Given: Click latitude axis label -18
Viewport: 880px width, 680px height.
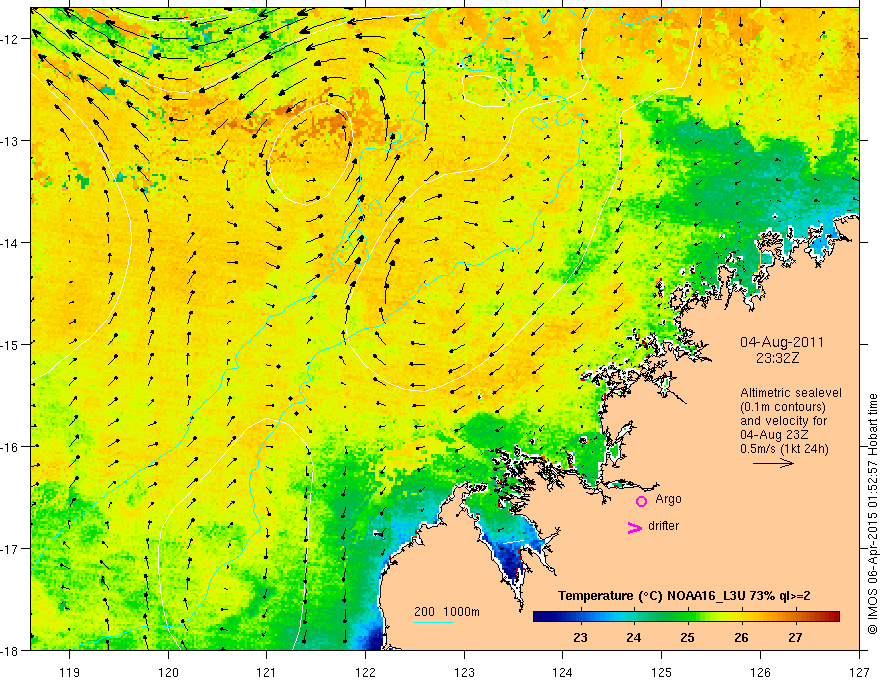Looking at the screenshot, I should (11, 650).
